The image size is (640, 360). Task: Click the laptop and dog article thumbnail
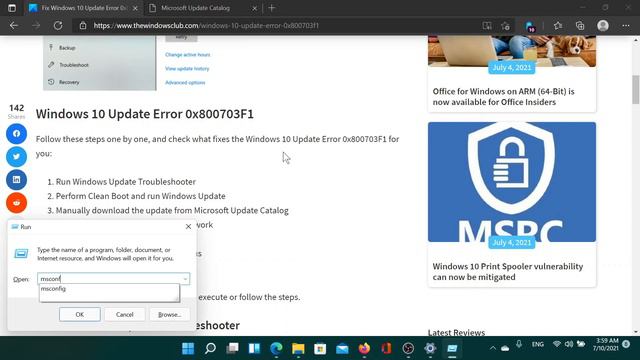tap(512, 51)
